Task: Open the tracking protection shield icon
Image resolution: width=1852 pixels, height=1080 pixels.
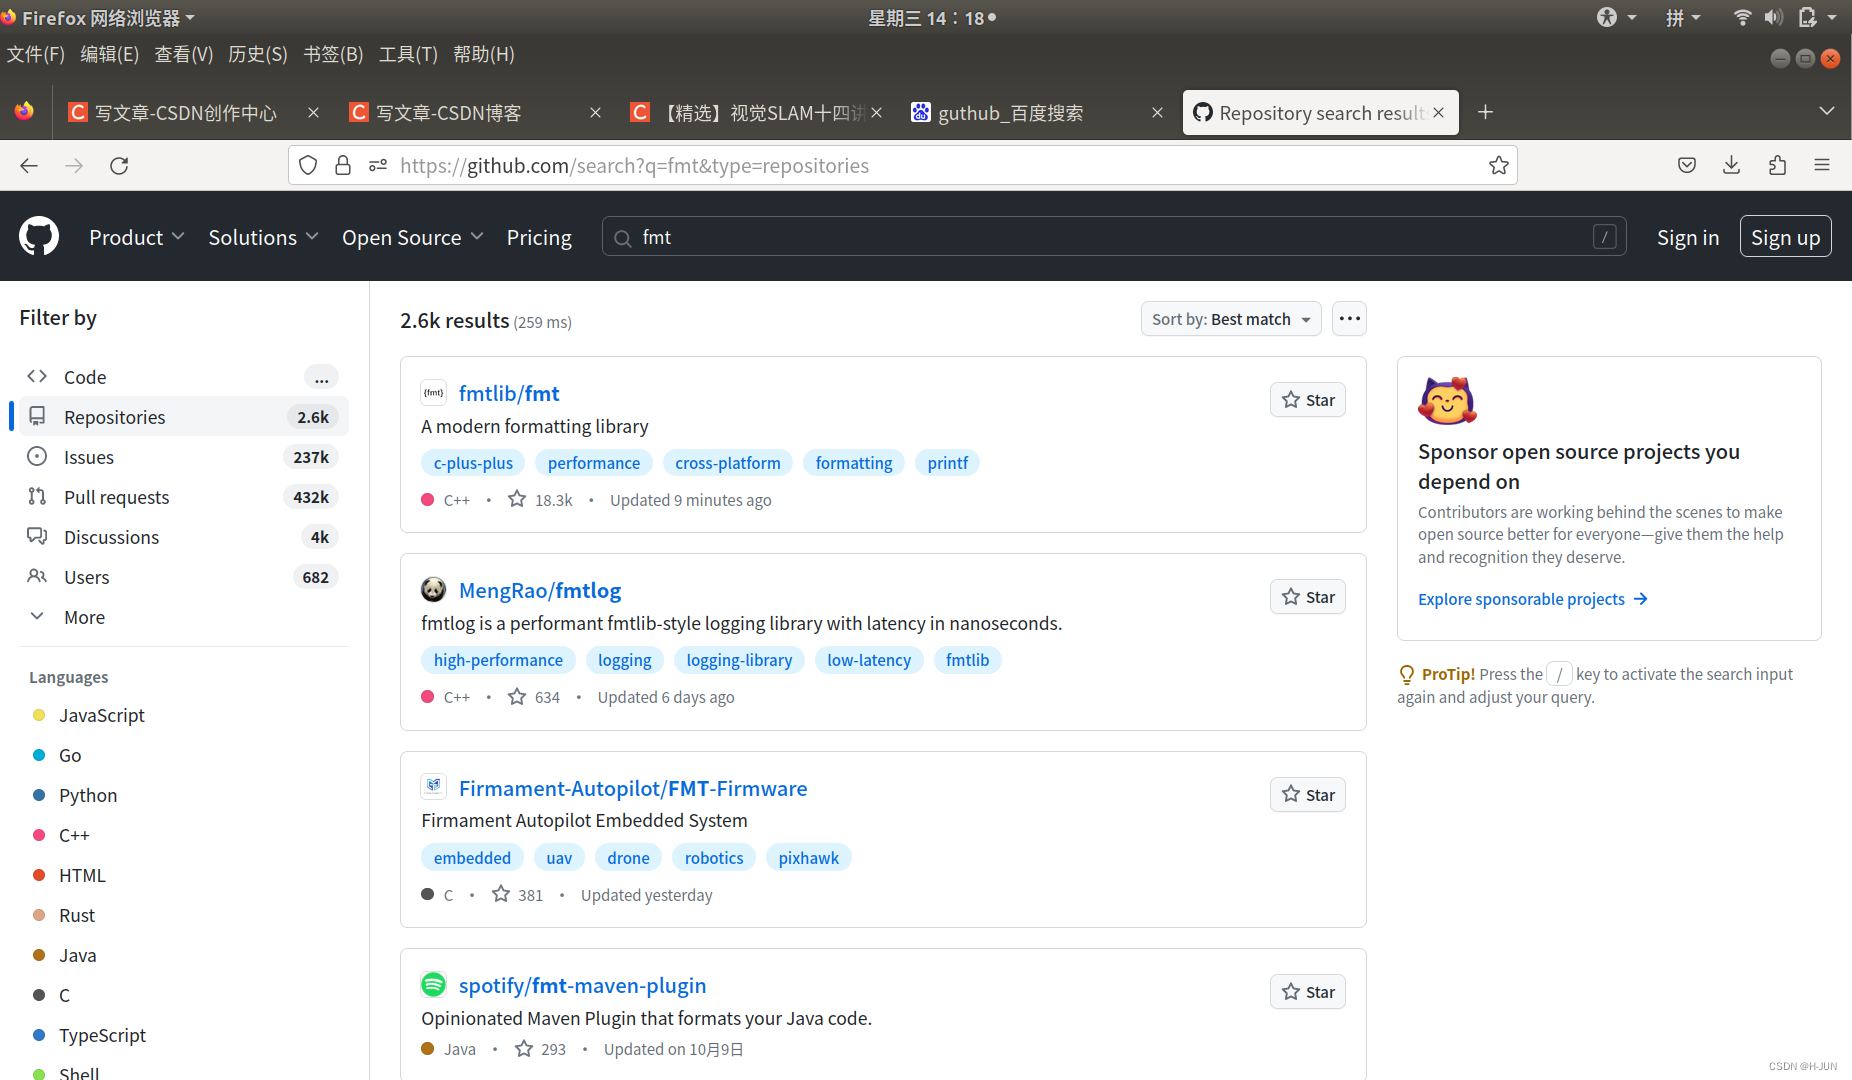Action: click(x=307, y=165)
